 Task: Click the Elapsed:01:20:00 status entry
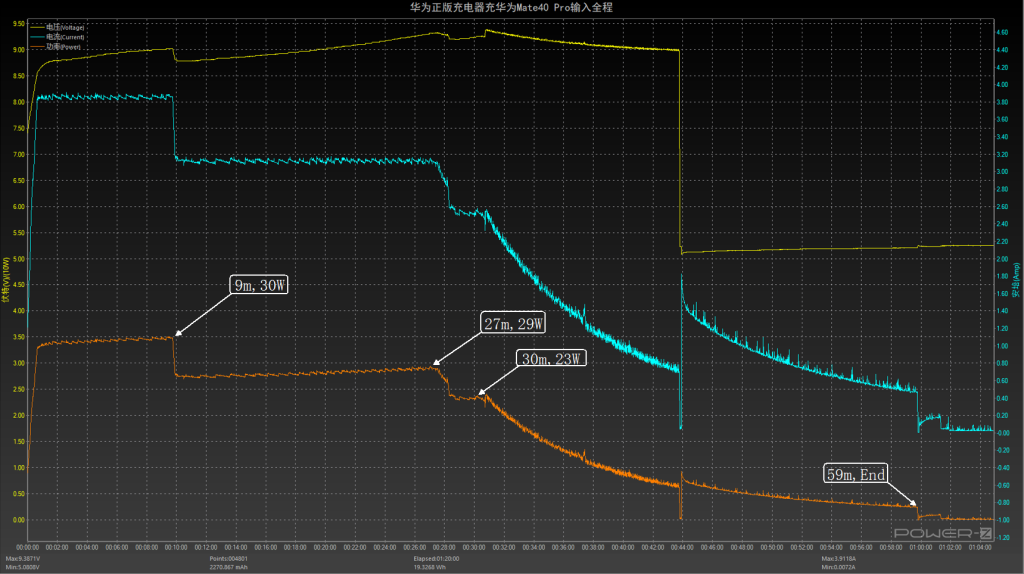coord(436,559)
